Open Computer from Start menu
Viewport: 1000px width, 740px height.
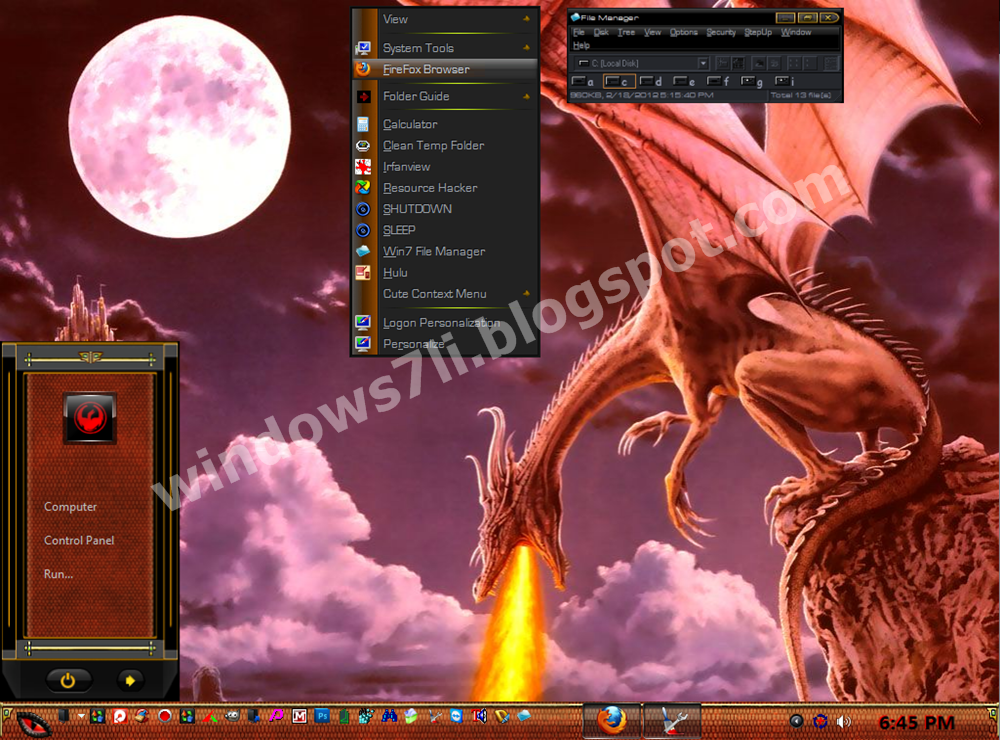click(x=70, y=507)
